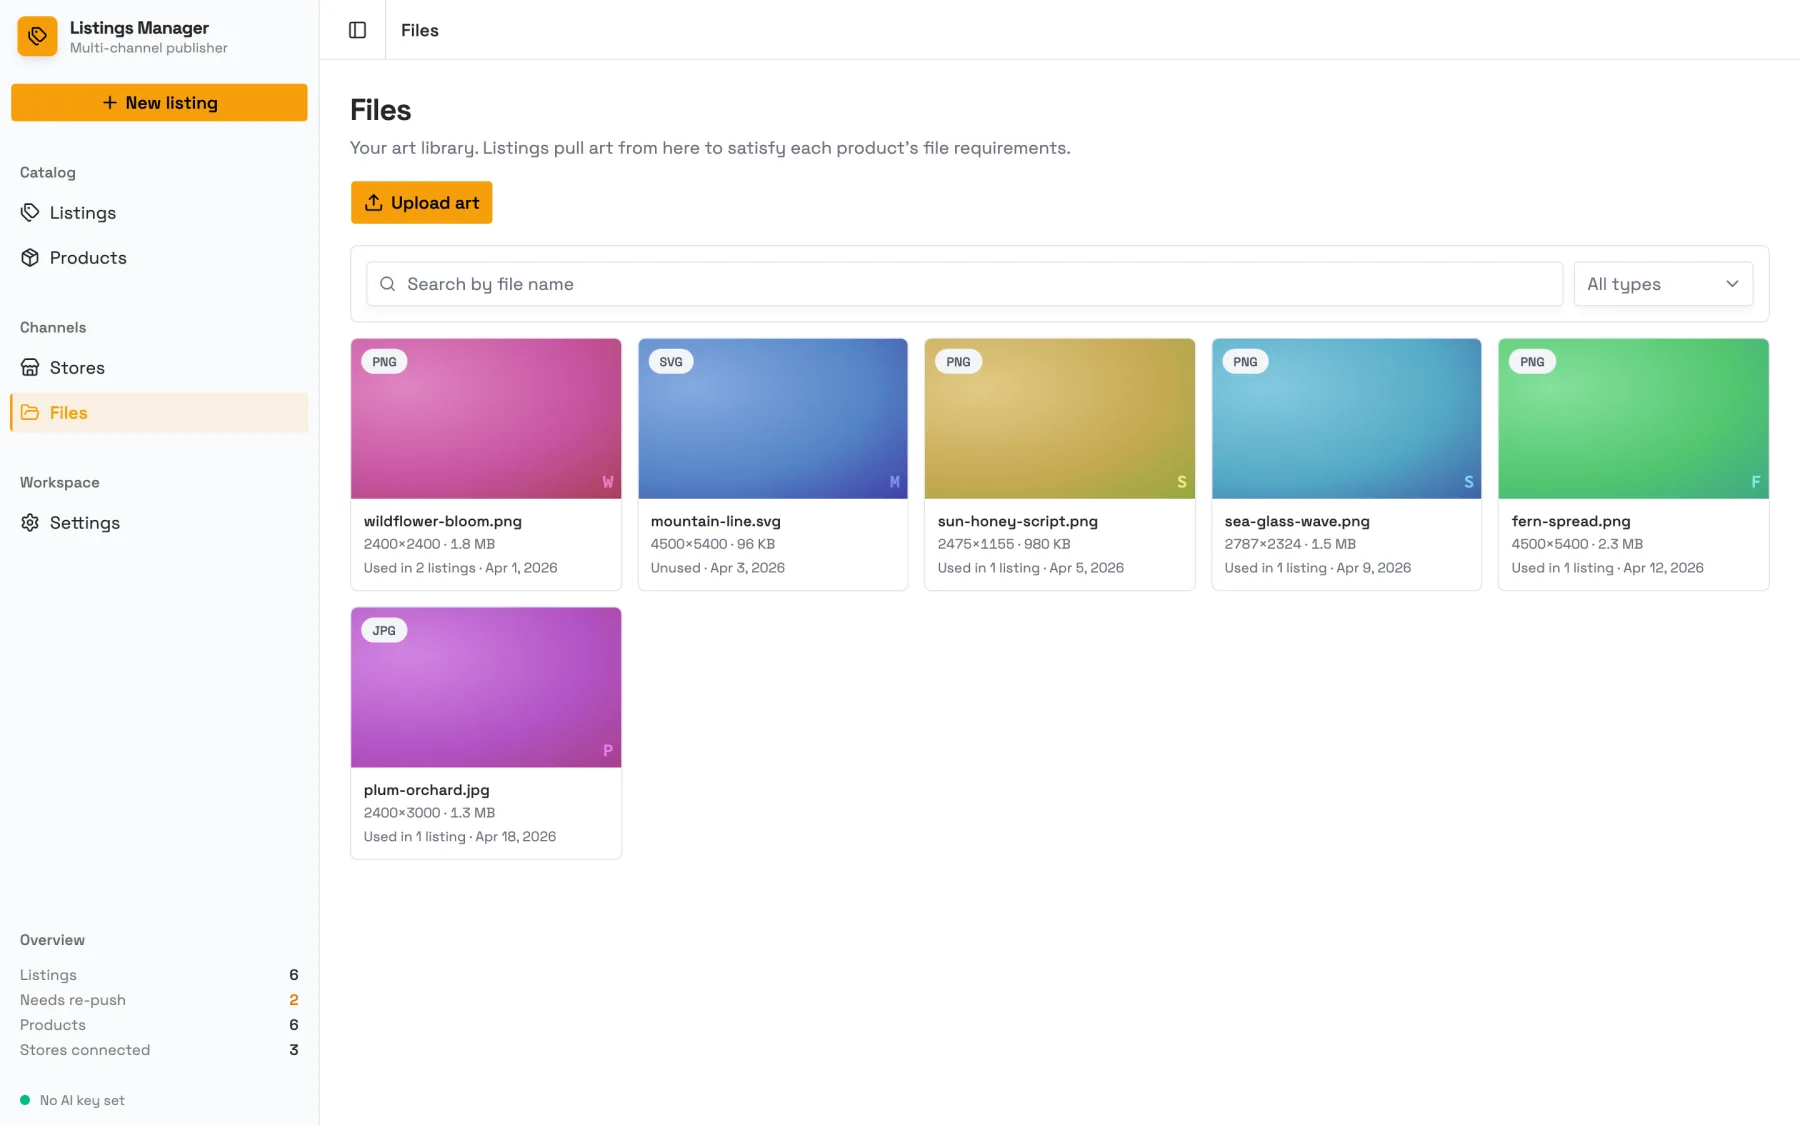
Task: Click JPG badge on plum-orchard thumbnail
Action: tap(384, 631)
